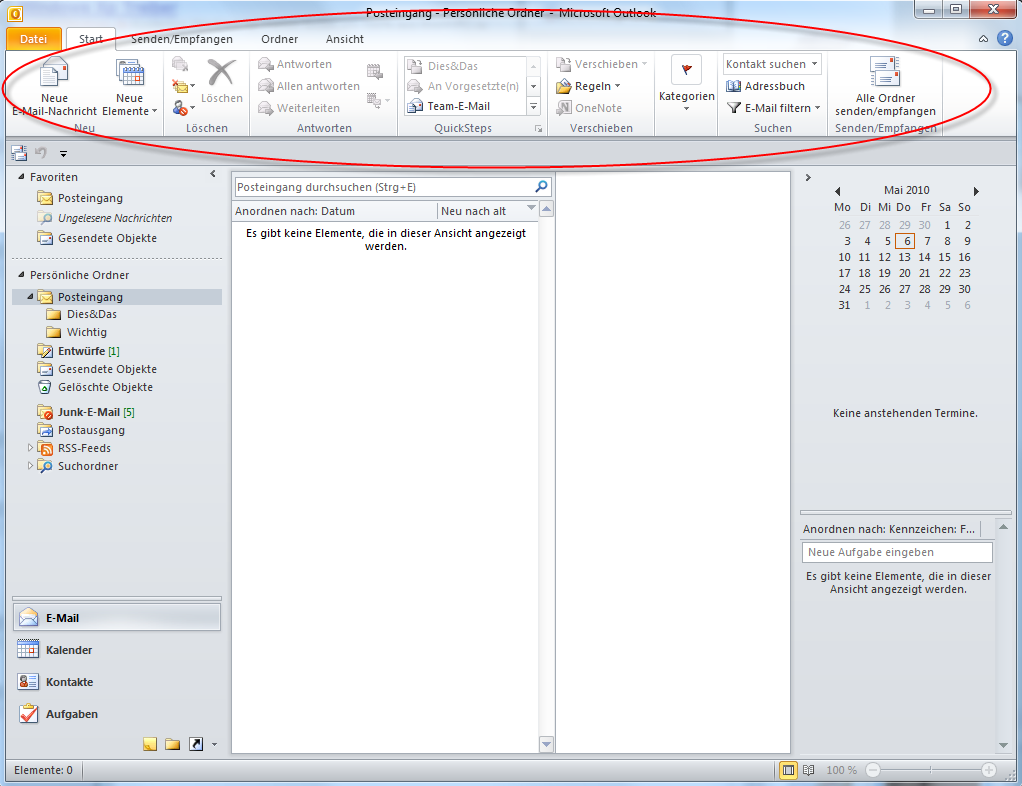
Task: Open the E-Mail filtern dropdown
Action: (x=775, y=107)
